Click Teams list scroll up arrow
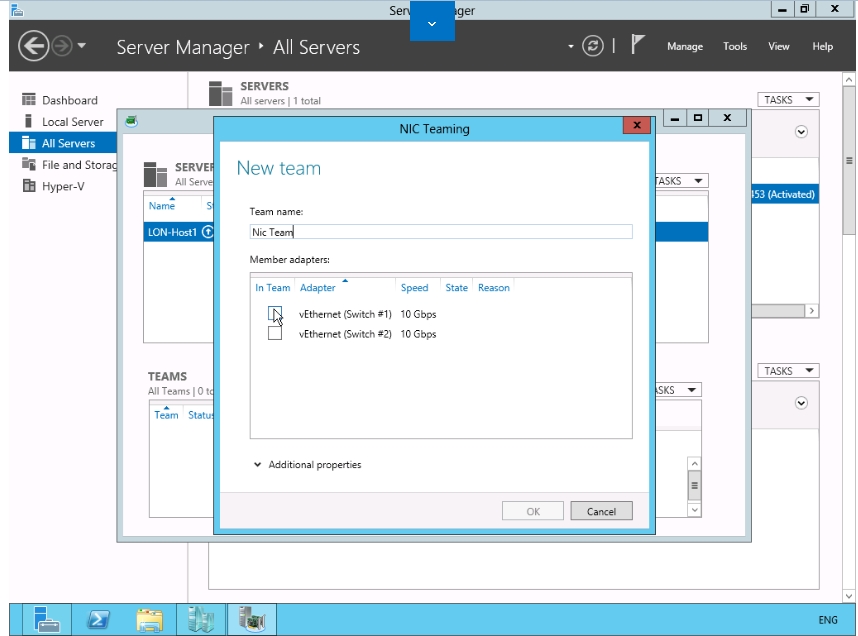Viewport: 858px width, 636px height. 694,464
